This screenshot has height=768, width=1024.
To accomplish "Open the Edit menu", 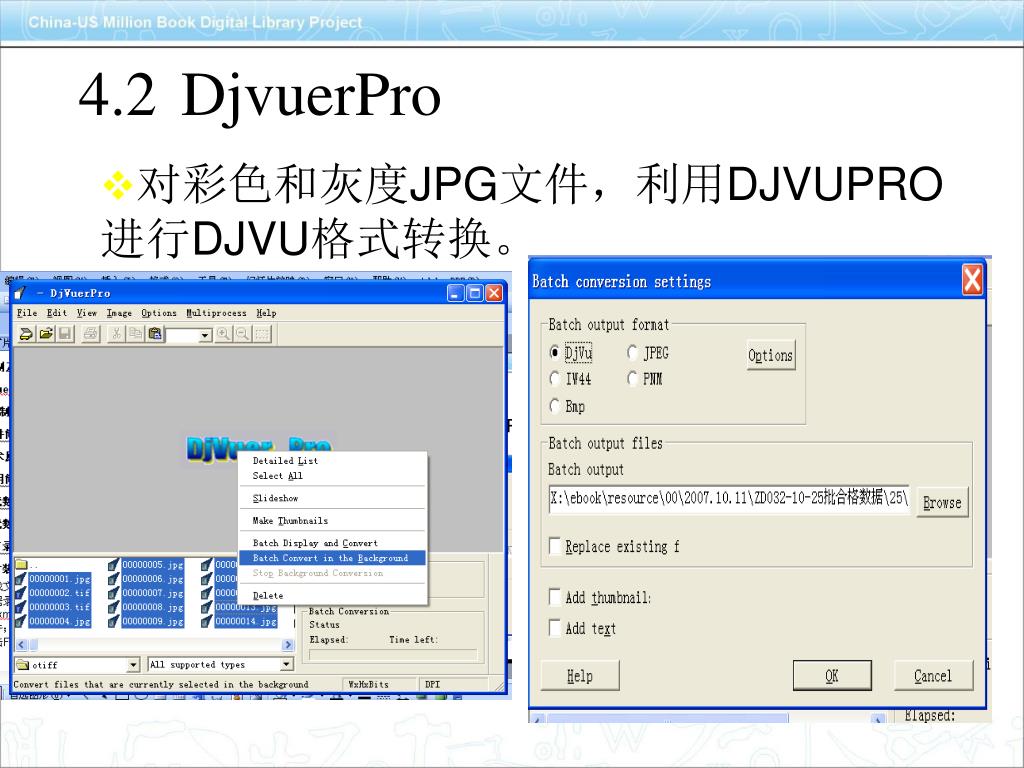I will tap(57, 313).
